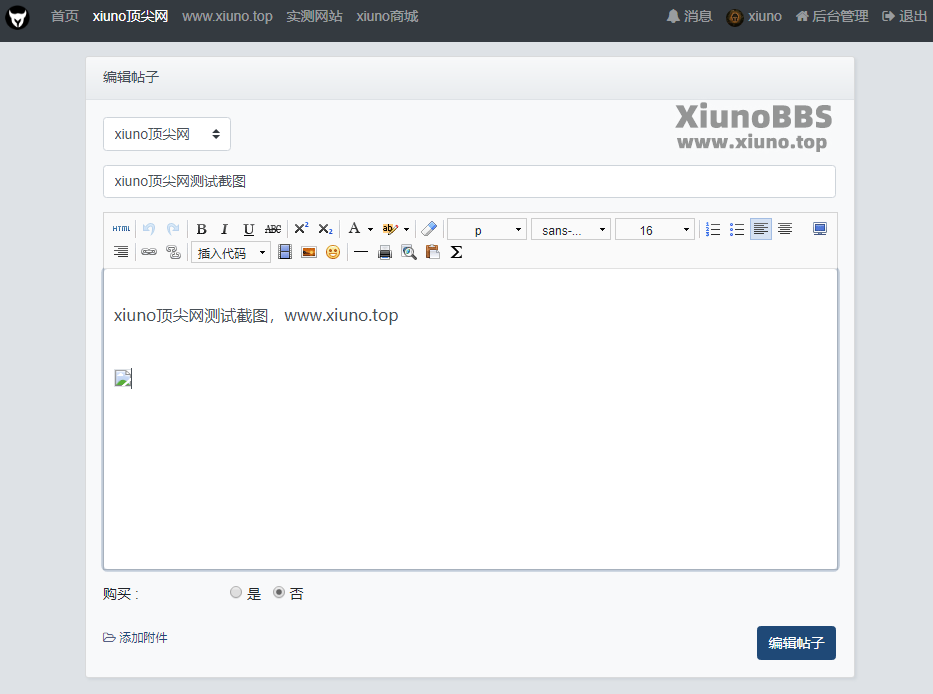Toggle underline formatting
This screenshot has height=694, width=933.
pyautogui.click(x=249, y=229)
